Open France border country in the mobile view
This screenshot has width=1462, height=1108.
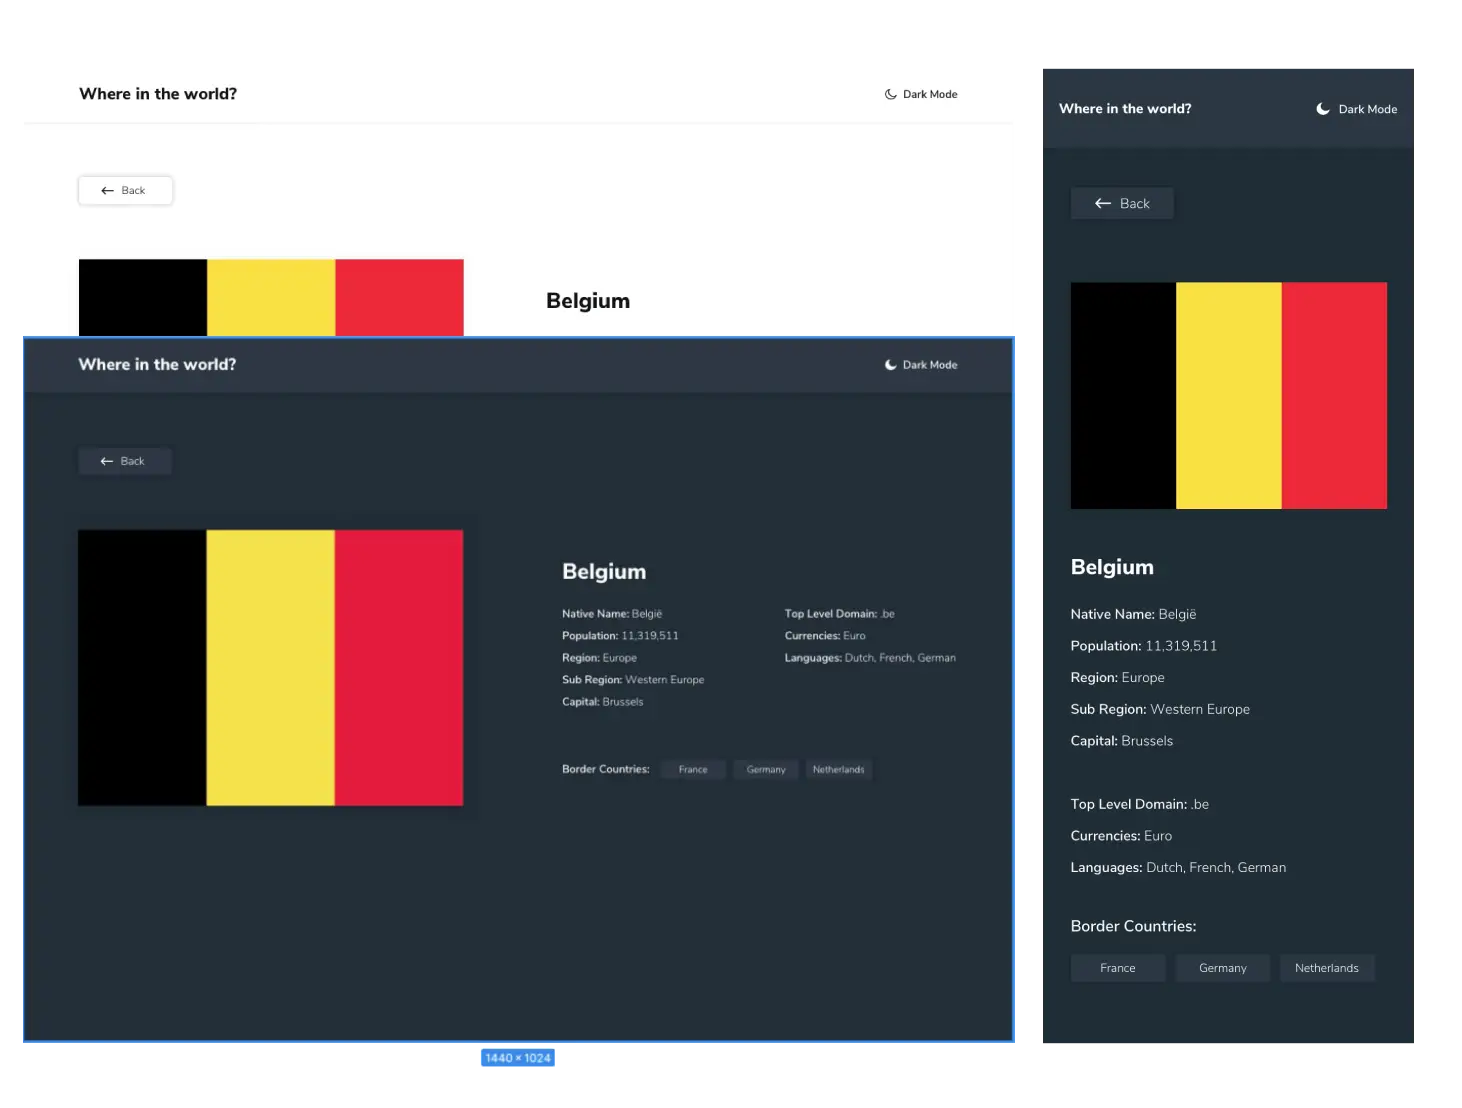[1117, 968]
